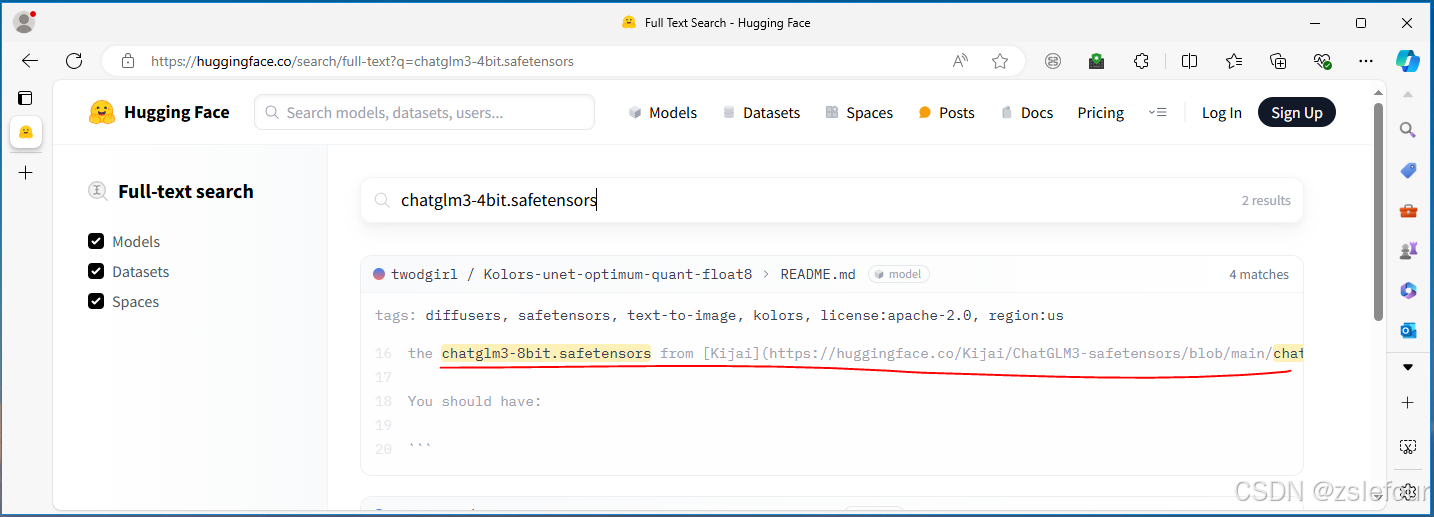Viewport: 1434px width, 517px height.
Task: Open a new tab with plus icon
Action: [x=26, y=172]
